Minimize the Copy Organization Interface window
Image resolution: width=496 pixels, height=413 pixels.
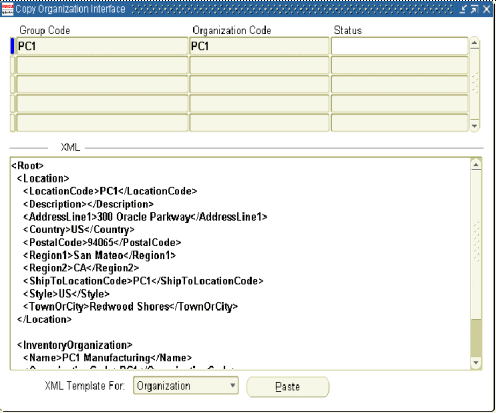tap(463, 9)
